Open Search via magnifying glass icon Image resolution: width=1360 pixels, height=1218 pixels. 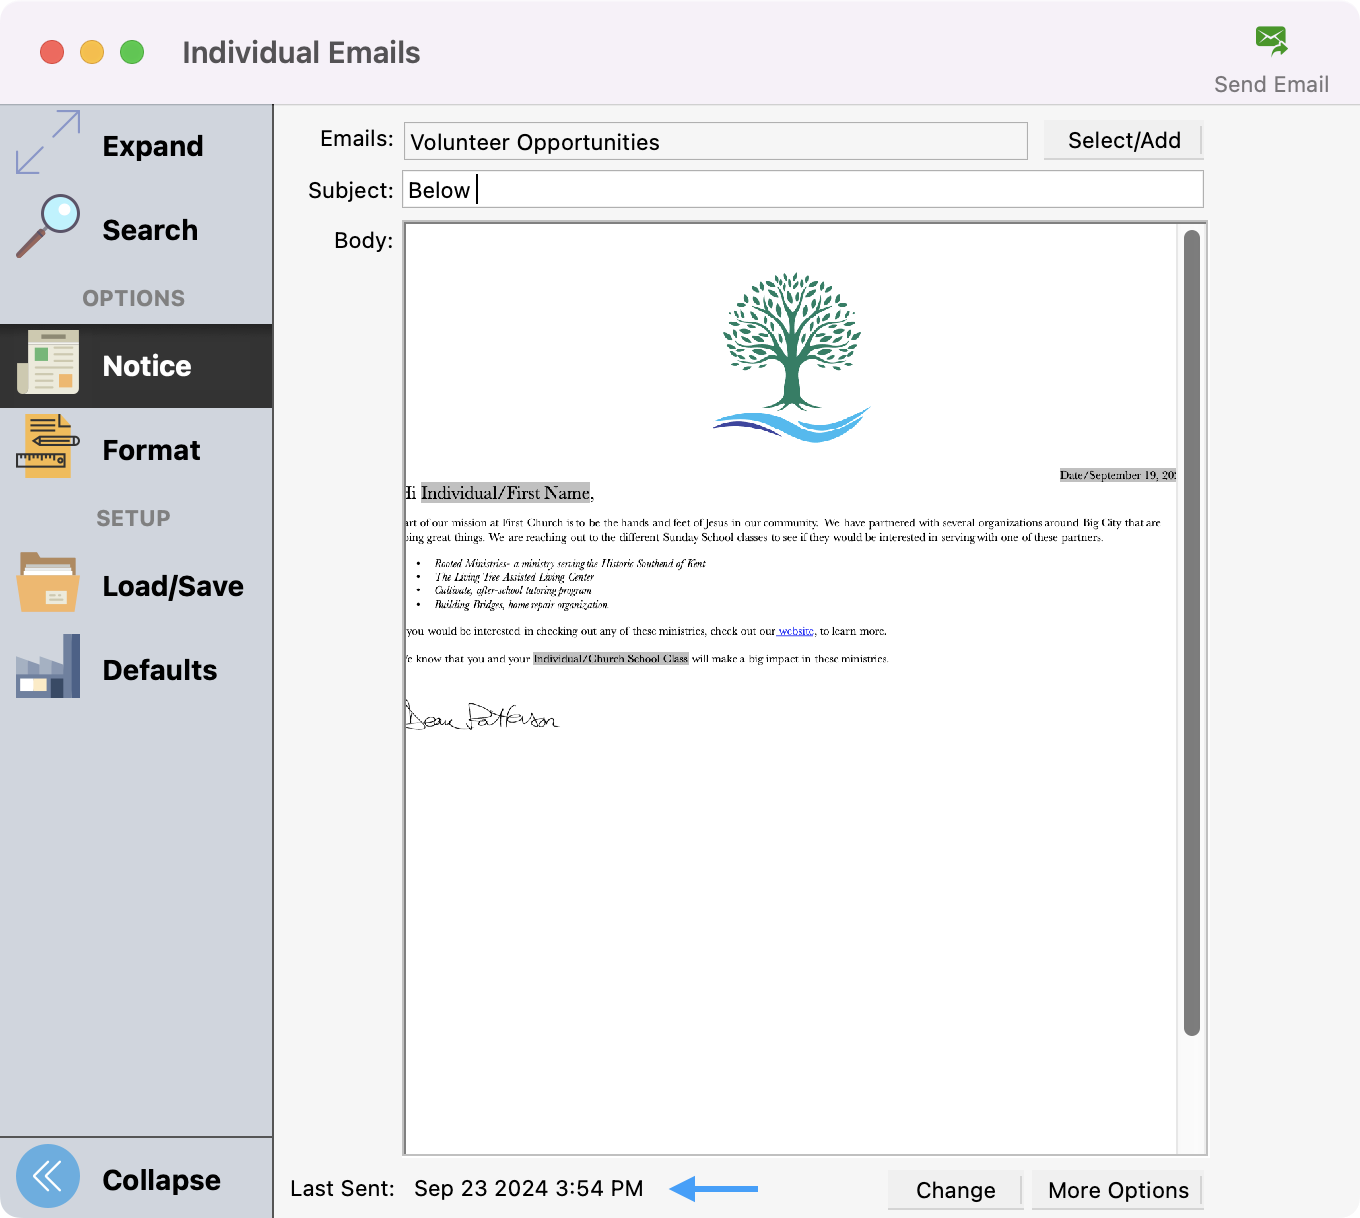(48, 227)
